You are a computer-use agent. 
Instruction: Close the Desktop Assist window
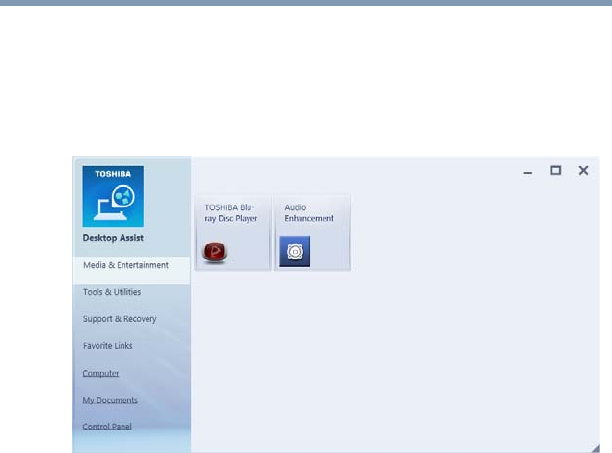[x=583, y=171]
